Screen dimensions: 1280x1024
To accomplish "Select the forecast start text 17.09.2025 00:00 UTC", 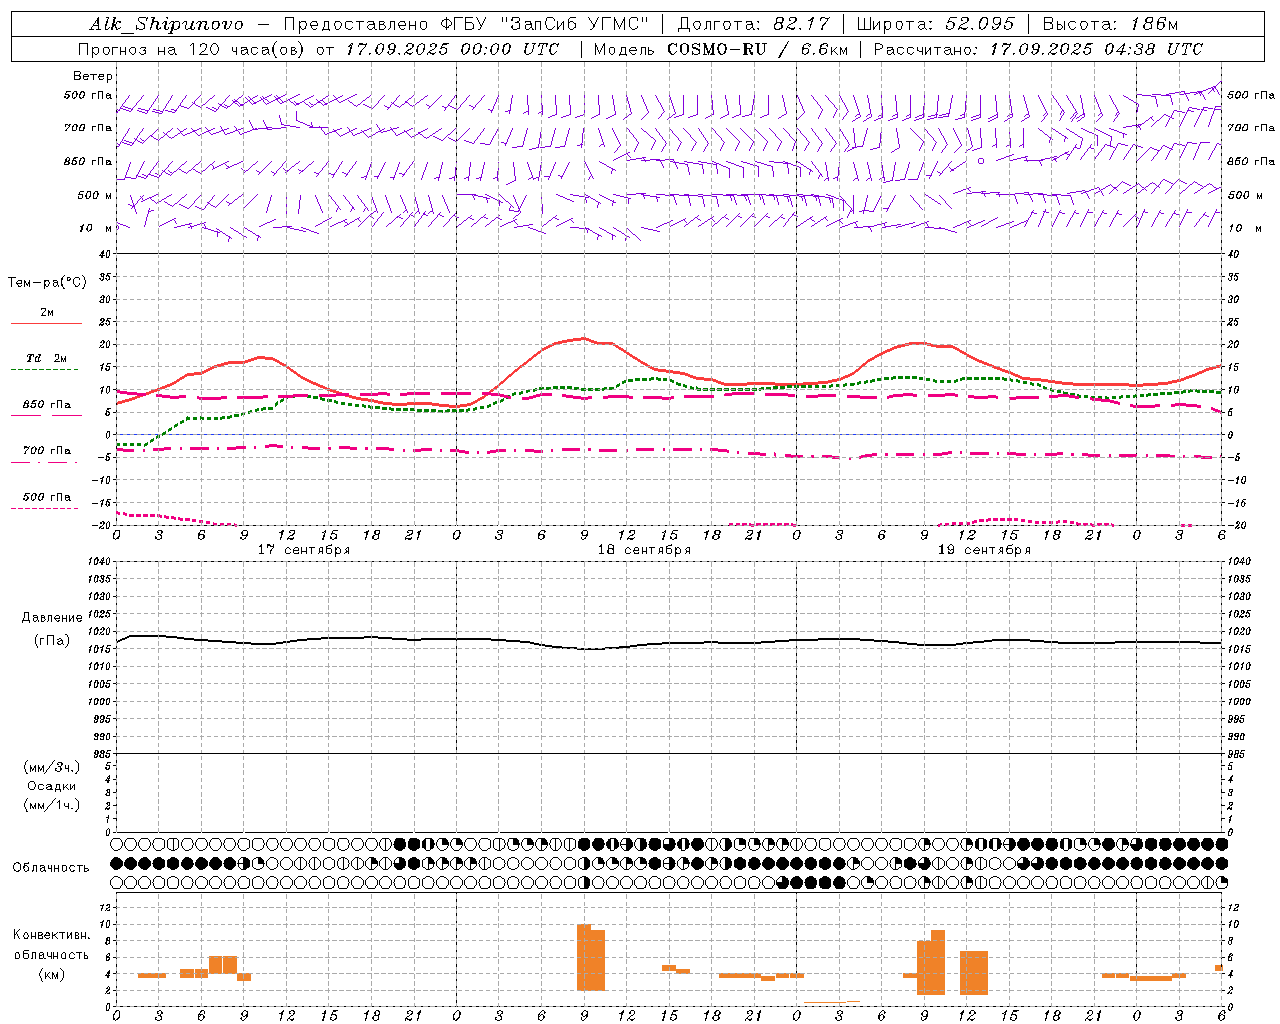I will click(452, 49).
